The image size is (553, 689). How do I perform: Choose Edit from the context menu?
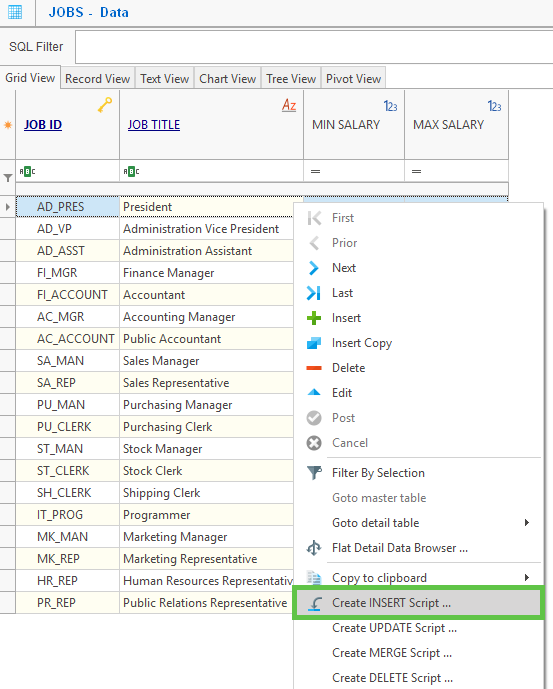417,393
